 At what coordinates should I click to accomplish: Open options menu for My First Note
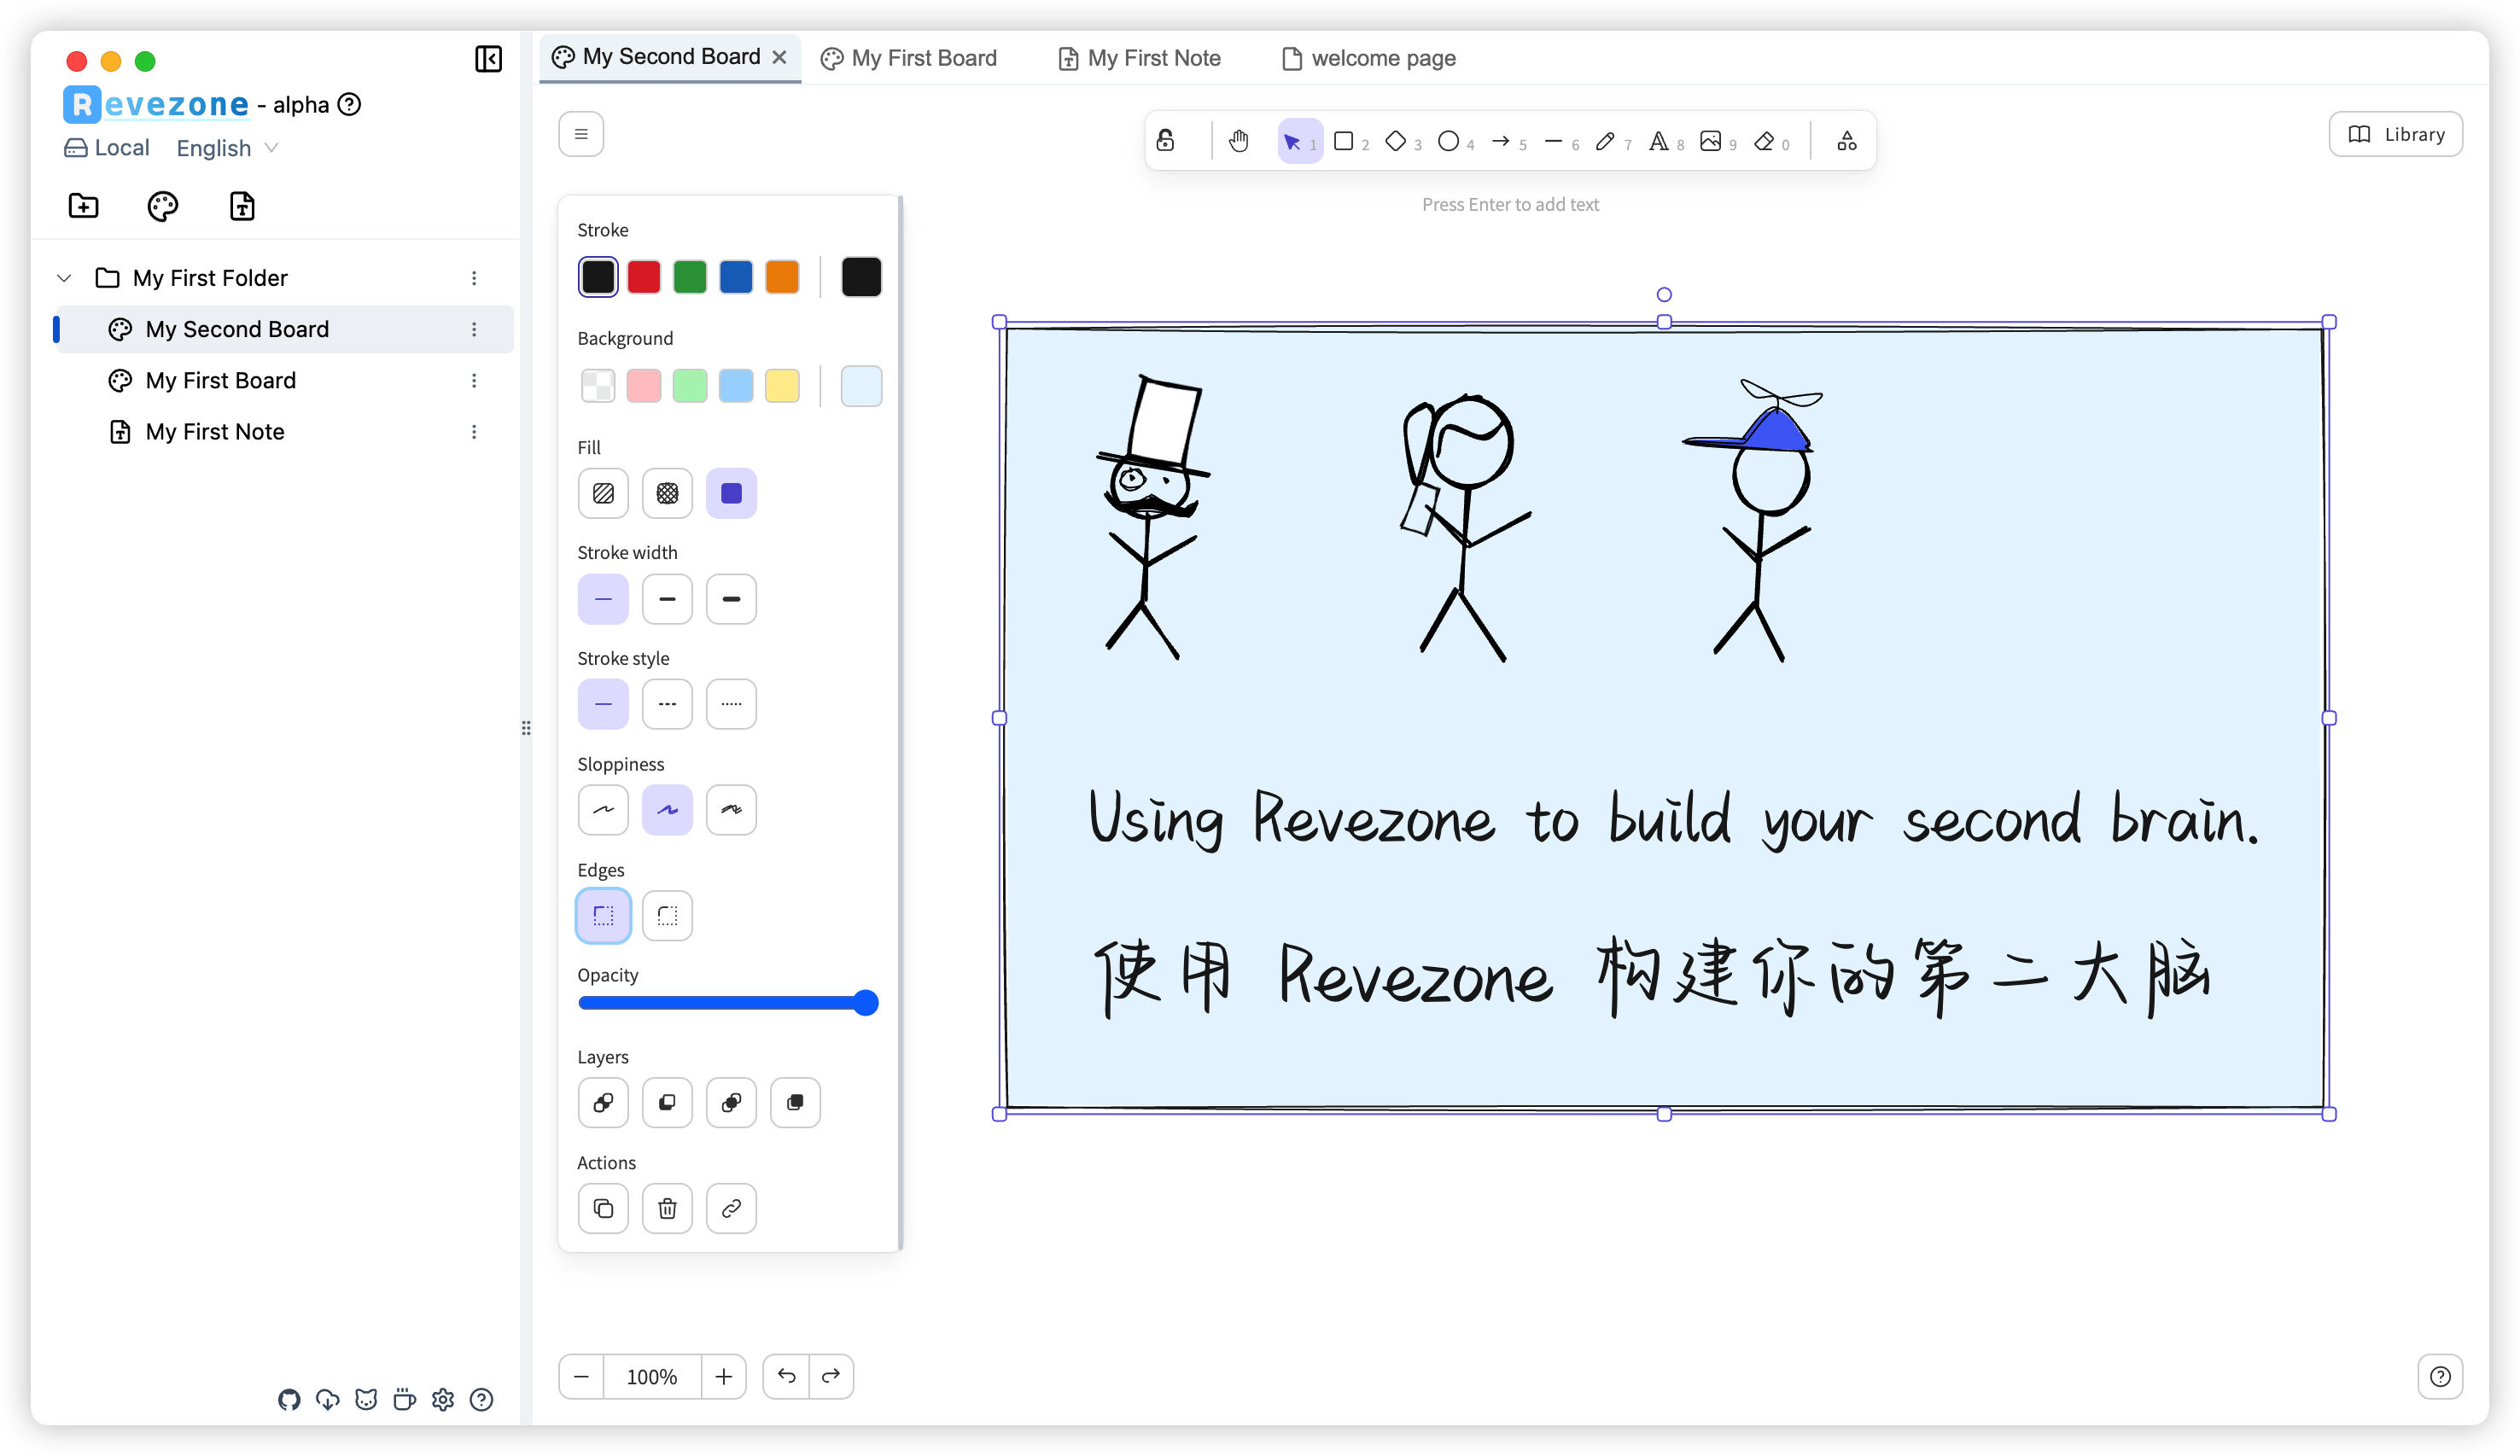pos(474,432)
